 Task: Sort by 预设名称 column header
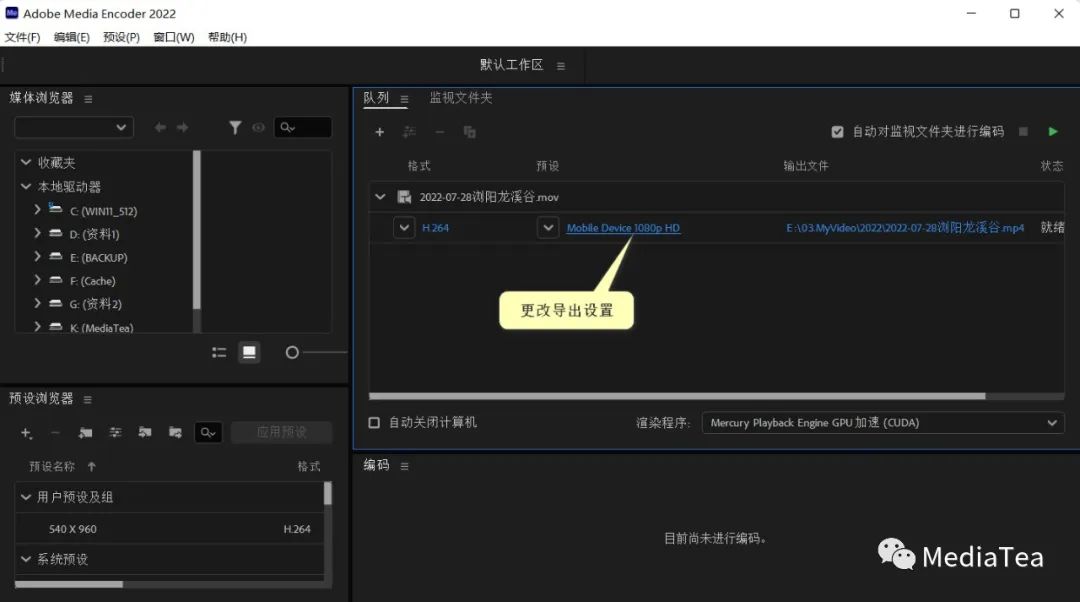pos(52,466)
